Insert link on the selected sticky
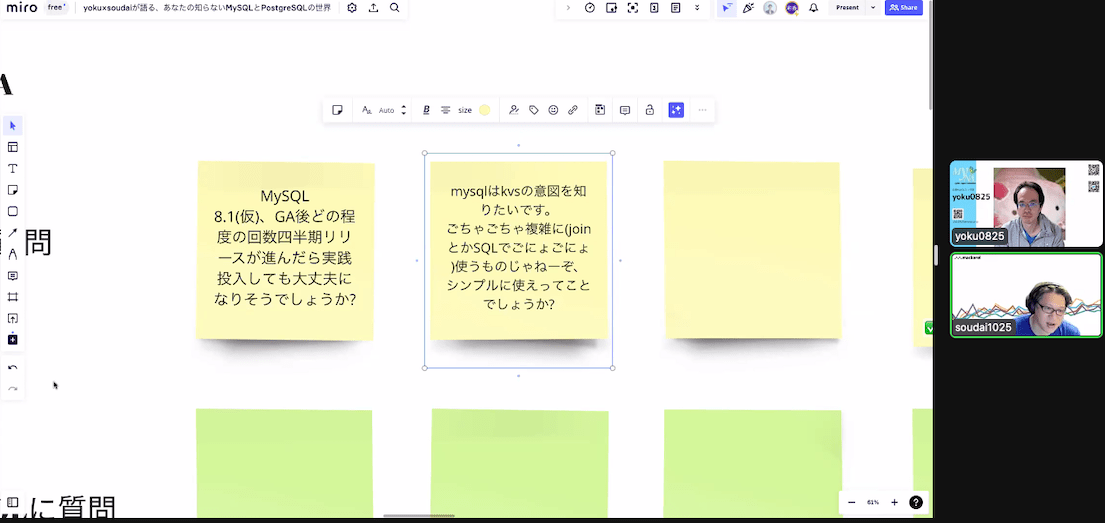The image size is (1105, 523). [573, 110]
